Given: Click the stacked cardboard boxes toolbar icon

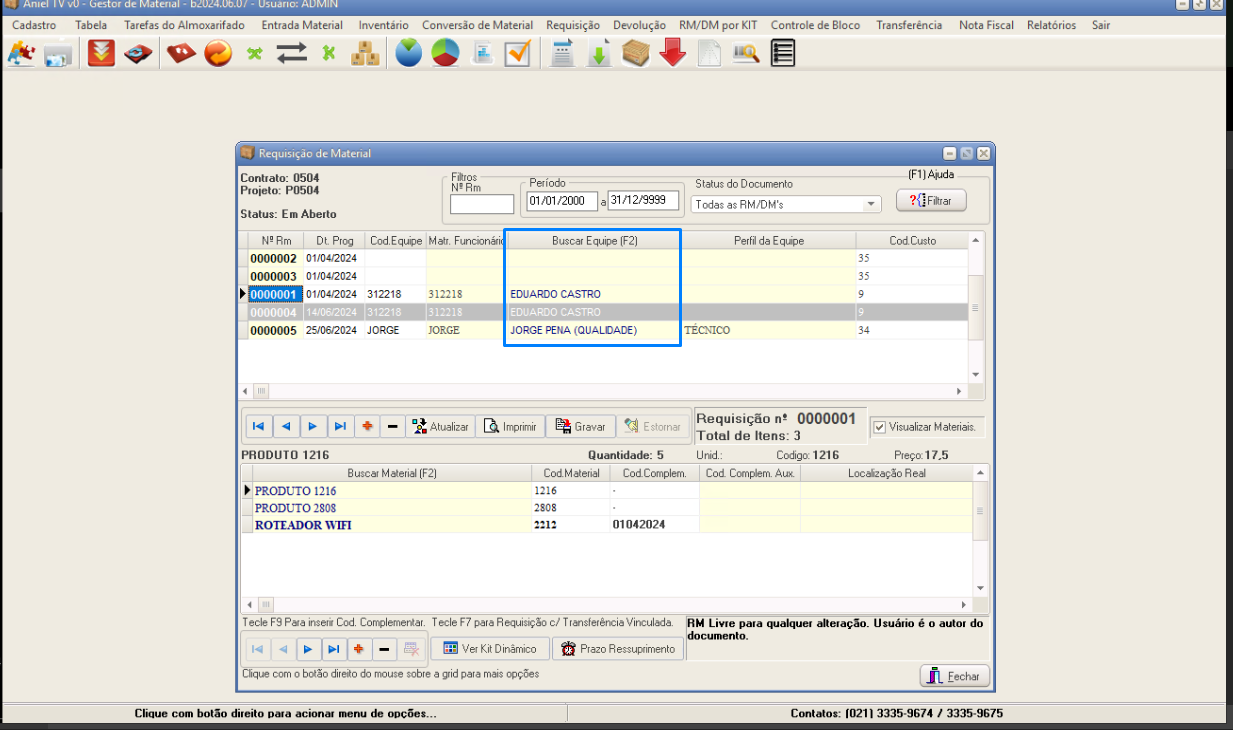Looking at the screenshot, I should click(x=364, y=53).
